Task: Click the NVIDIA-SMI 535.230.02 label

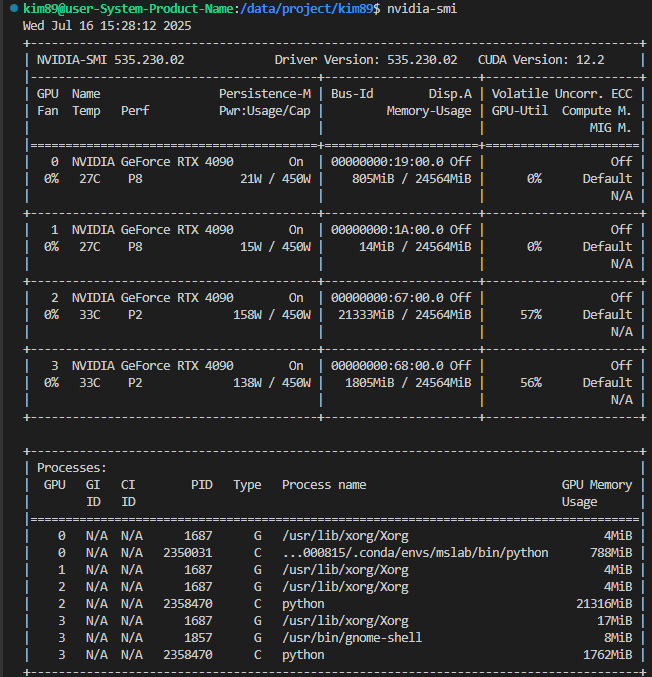Action: (x=111, y=60)
